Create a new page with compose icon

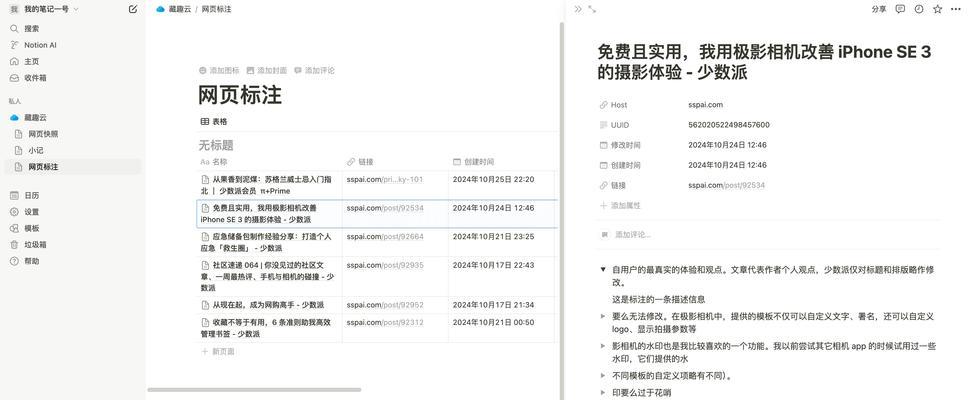pyautogui.click(x=133, y=9)
